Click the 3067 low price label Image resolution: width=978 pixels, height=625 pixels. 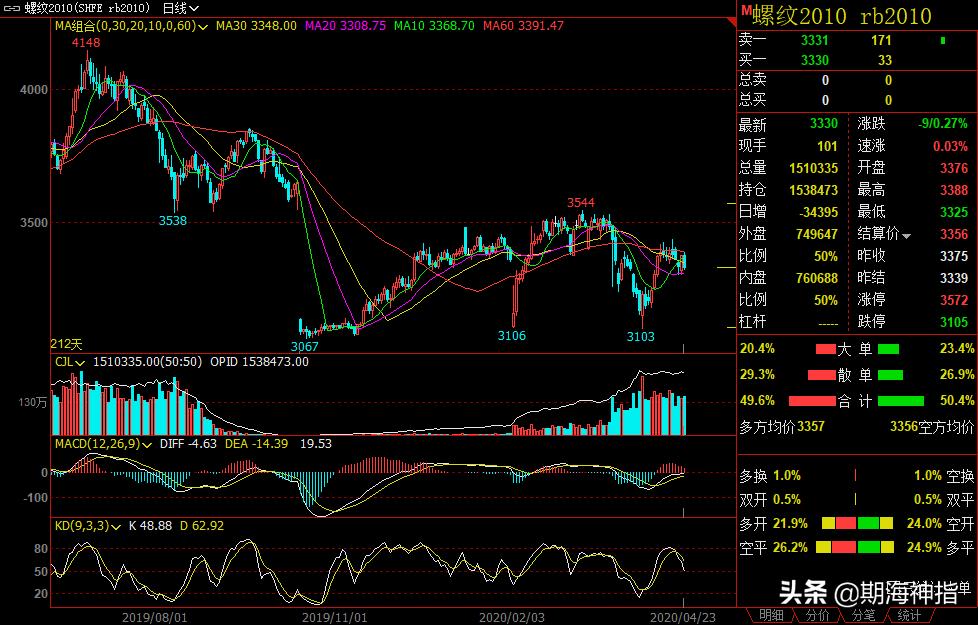point(304,346)
